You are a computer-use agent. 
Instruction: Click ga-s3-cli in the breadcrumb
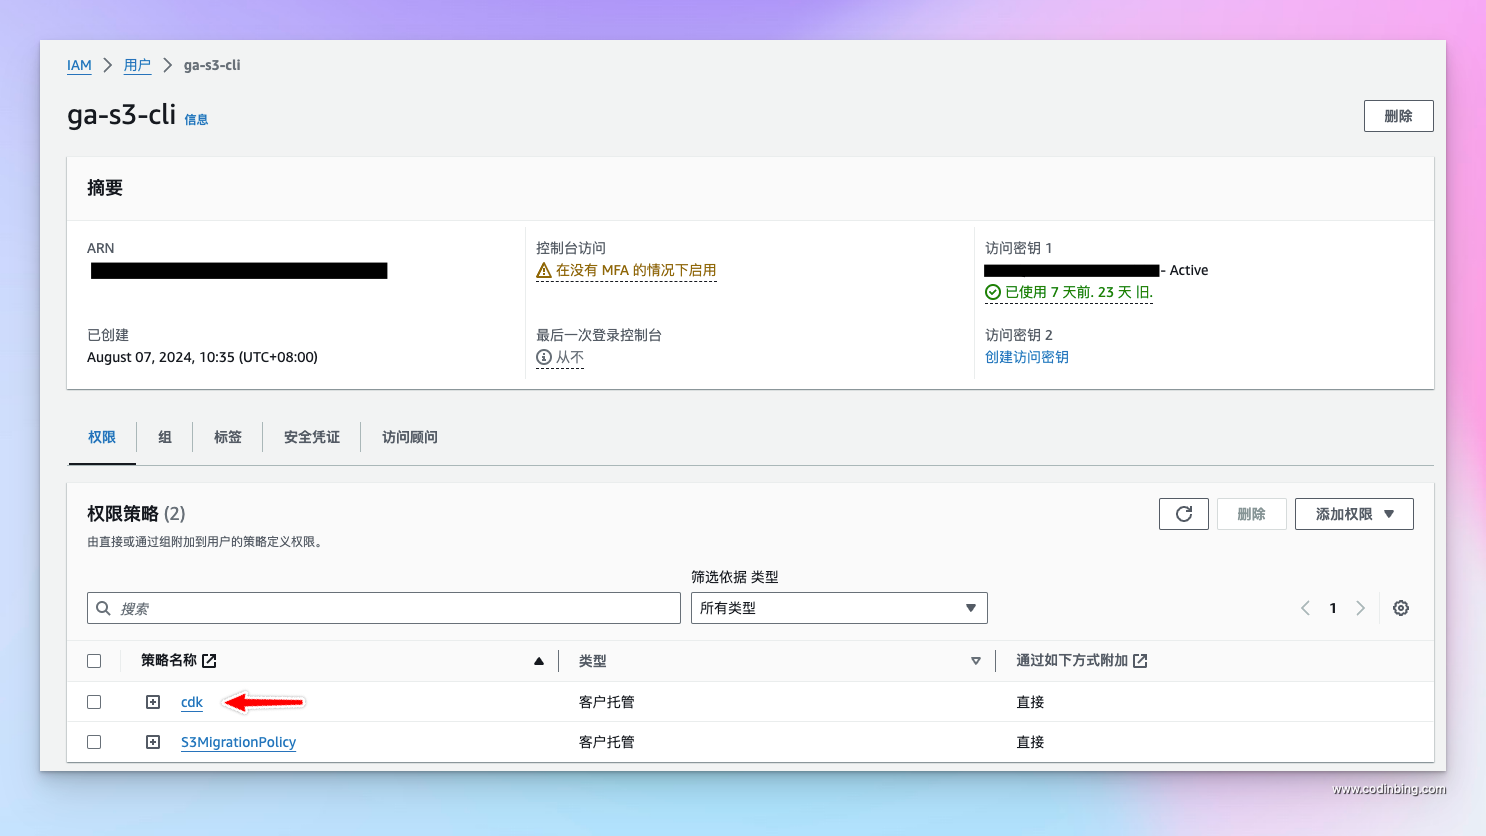[212, 65]
